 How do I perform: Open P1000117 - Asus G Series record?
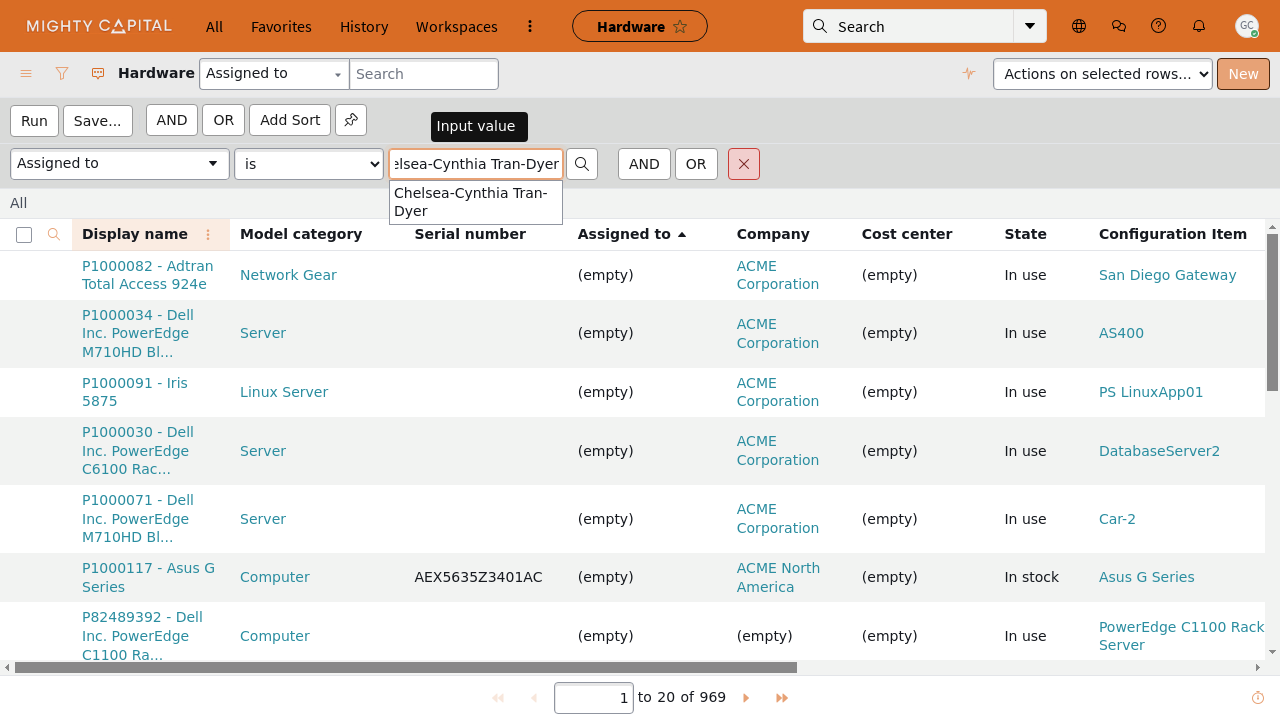(148, 577)
